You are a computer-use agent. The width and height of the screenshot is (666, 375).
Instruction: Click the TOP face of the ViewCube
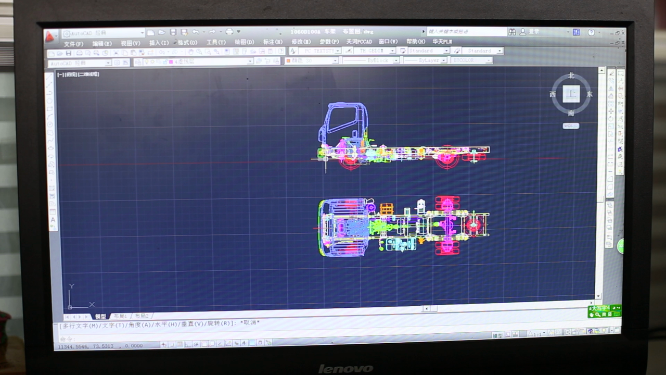[571, 94]
